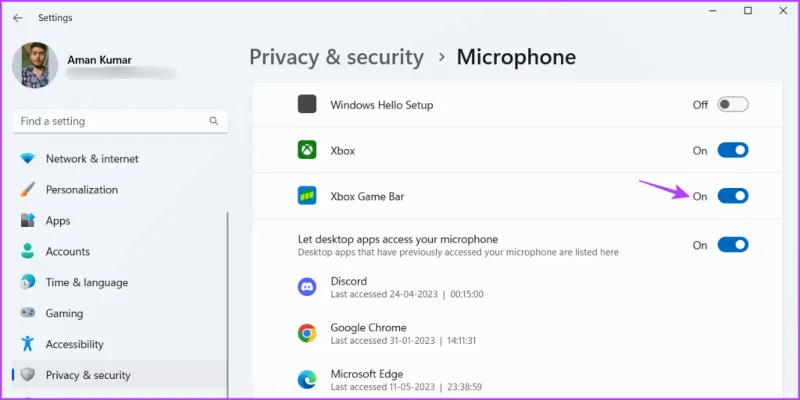Click the Gaming controller icon

[28, 312]
